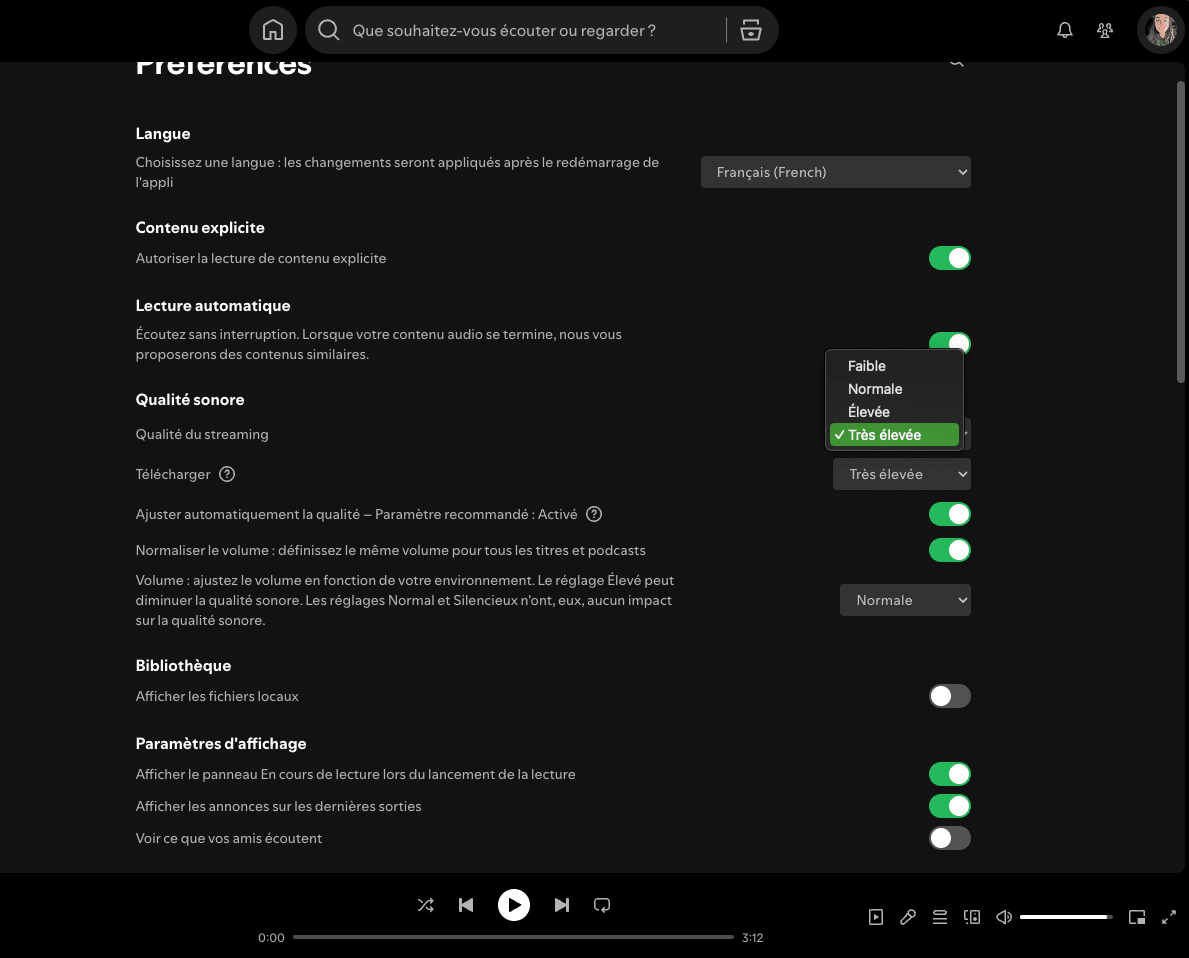Toggle Afficher les annonces sur les dernières sorties

coord(949,806)
